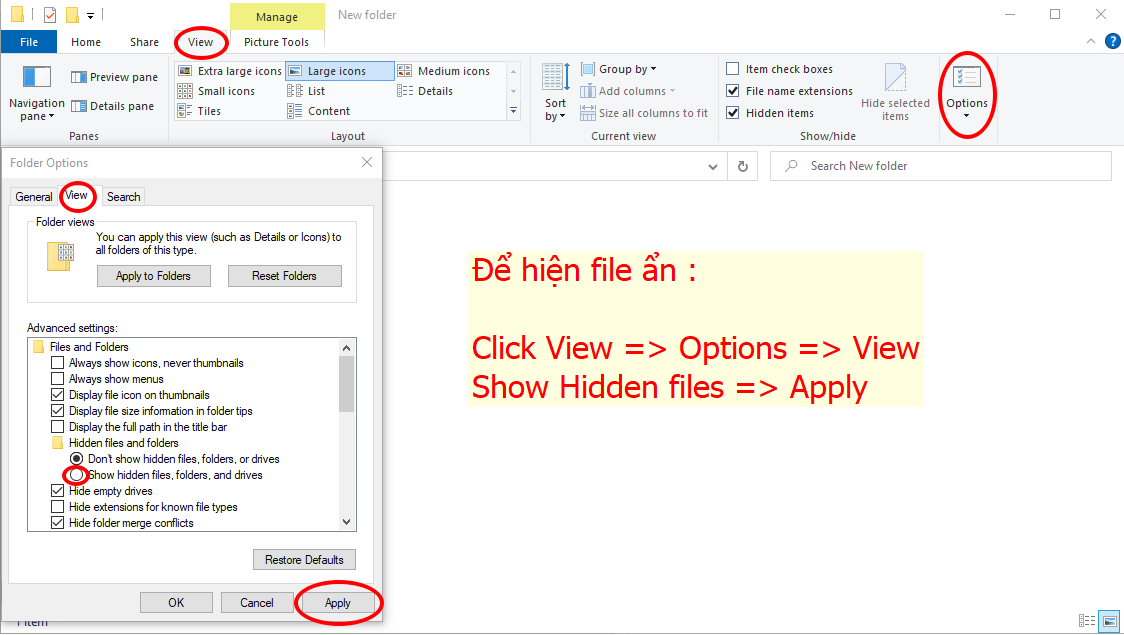
Task: Select the Large icons layout
Action: (340, 71)
